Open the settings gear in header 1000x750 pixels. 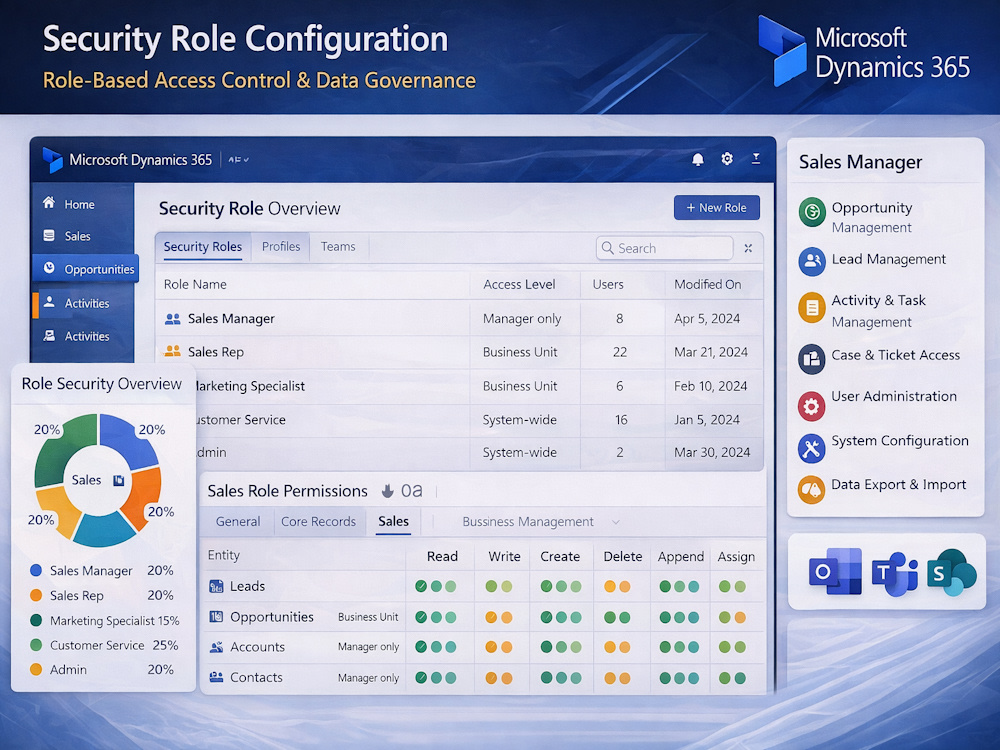pyautogui.click(x=727, y=159)
